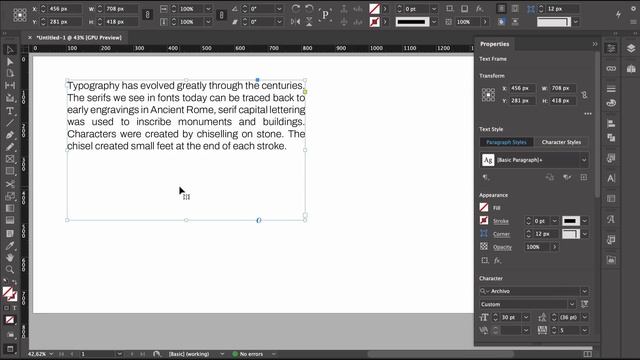
Task: Toggle screen mode at toolbox bottom
Action: 10,349
